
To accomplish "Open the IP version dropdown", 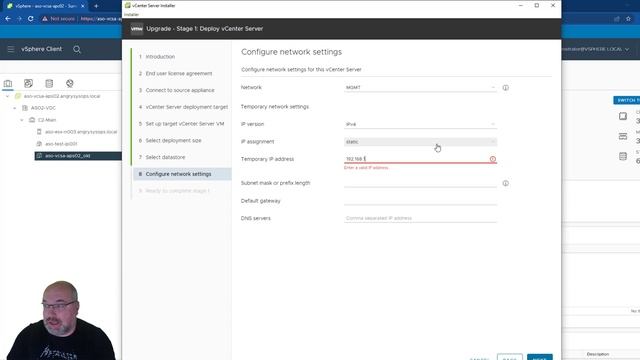I will point(420,124).
